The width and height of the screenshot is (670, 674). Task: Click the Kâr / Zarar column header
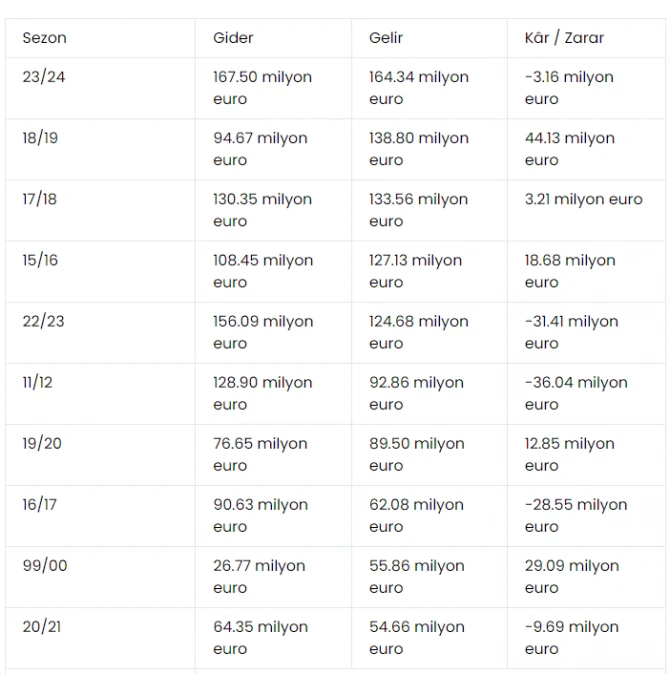586,38
